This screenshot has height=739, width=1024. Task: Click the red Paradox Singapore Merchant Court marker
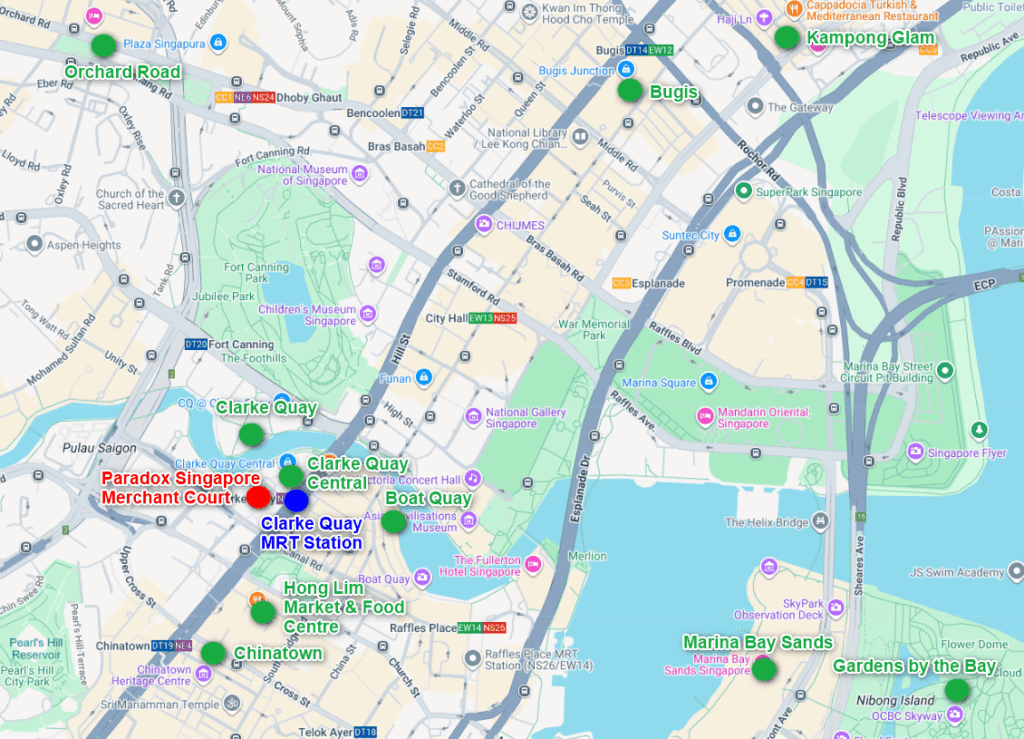259,497
